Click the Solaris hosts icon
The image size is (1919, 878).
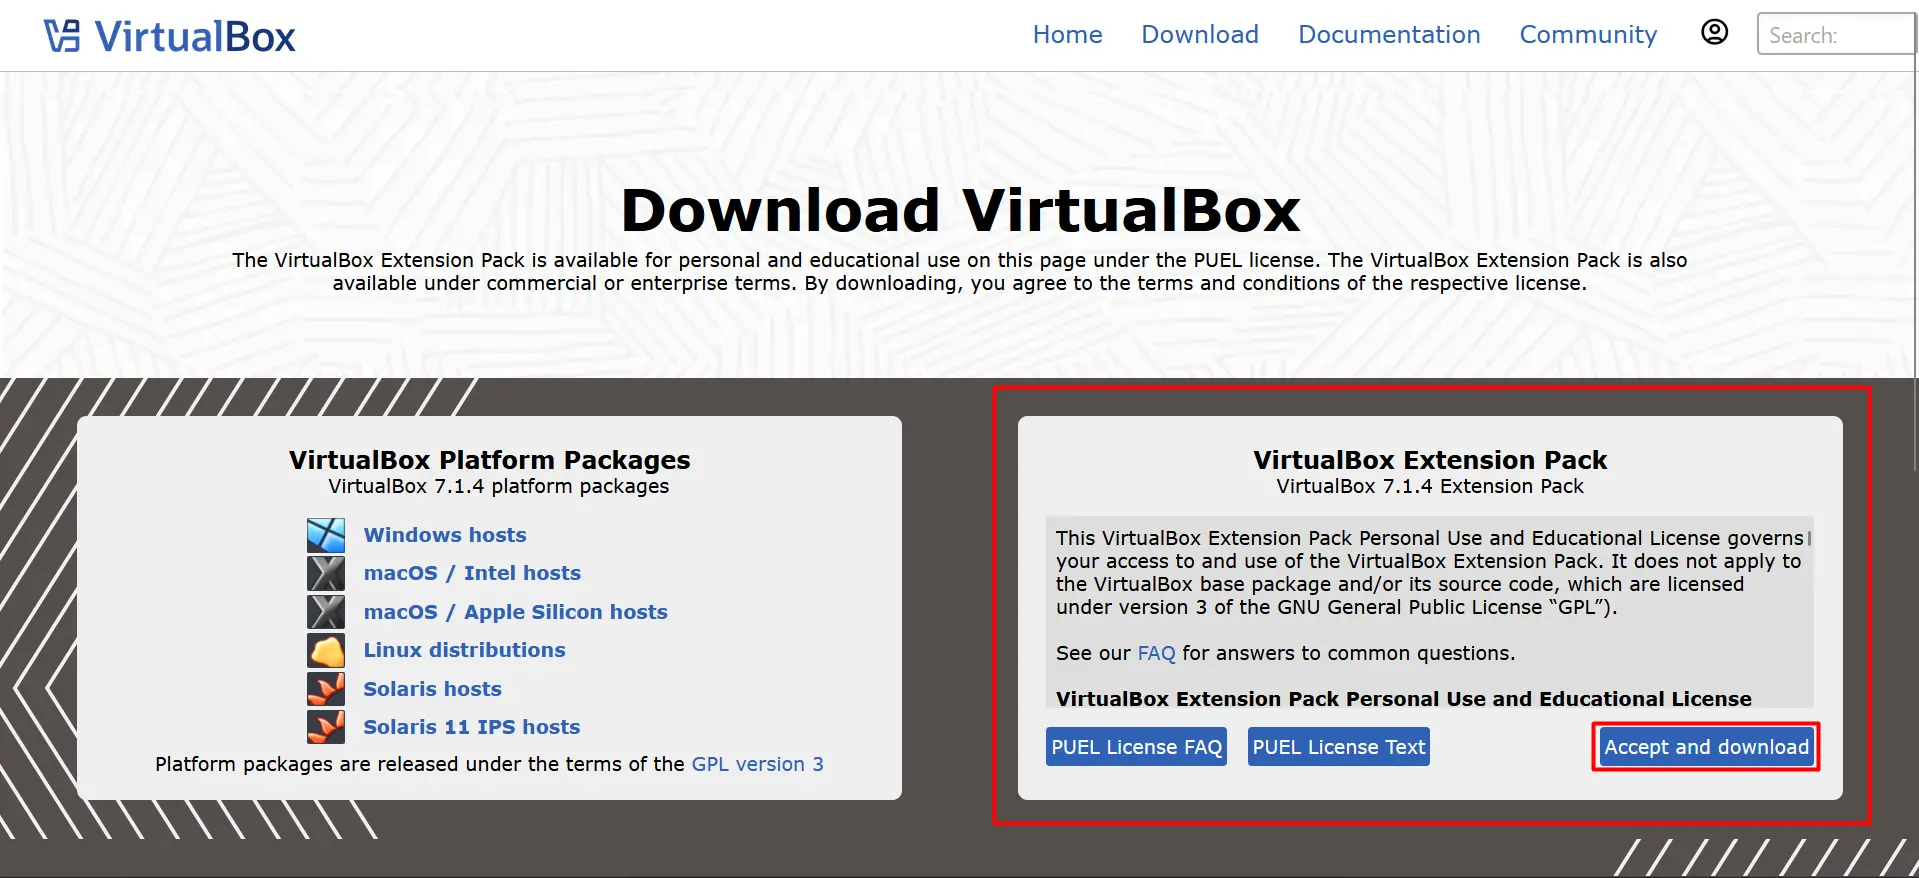[x=326, y=689]
